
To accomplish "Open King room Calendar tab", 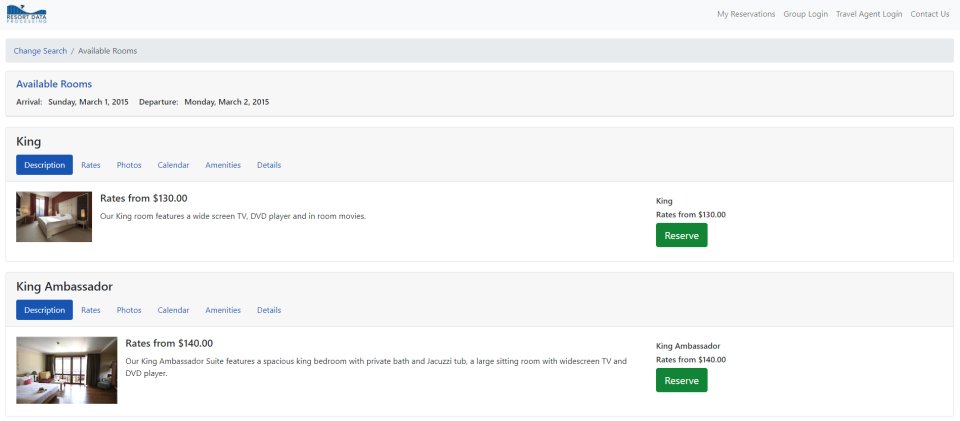I will tap(173, 165).
